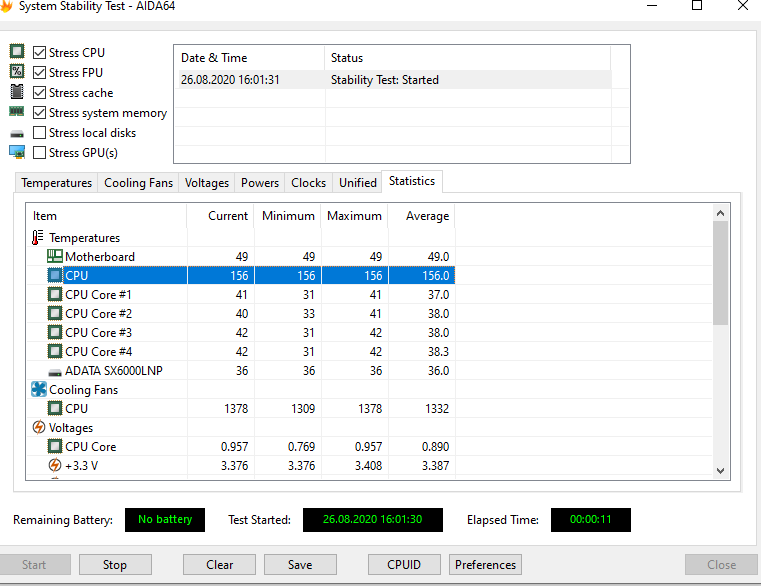Switch to the Clocks tab

[308, 183]
